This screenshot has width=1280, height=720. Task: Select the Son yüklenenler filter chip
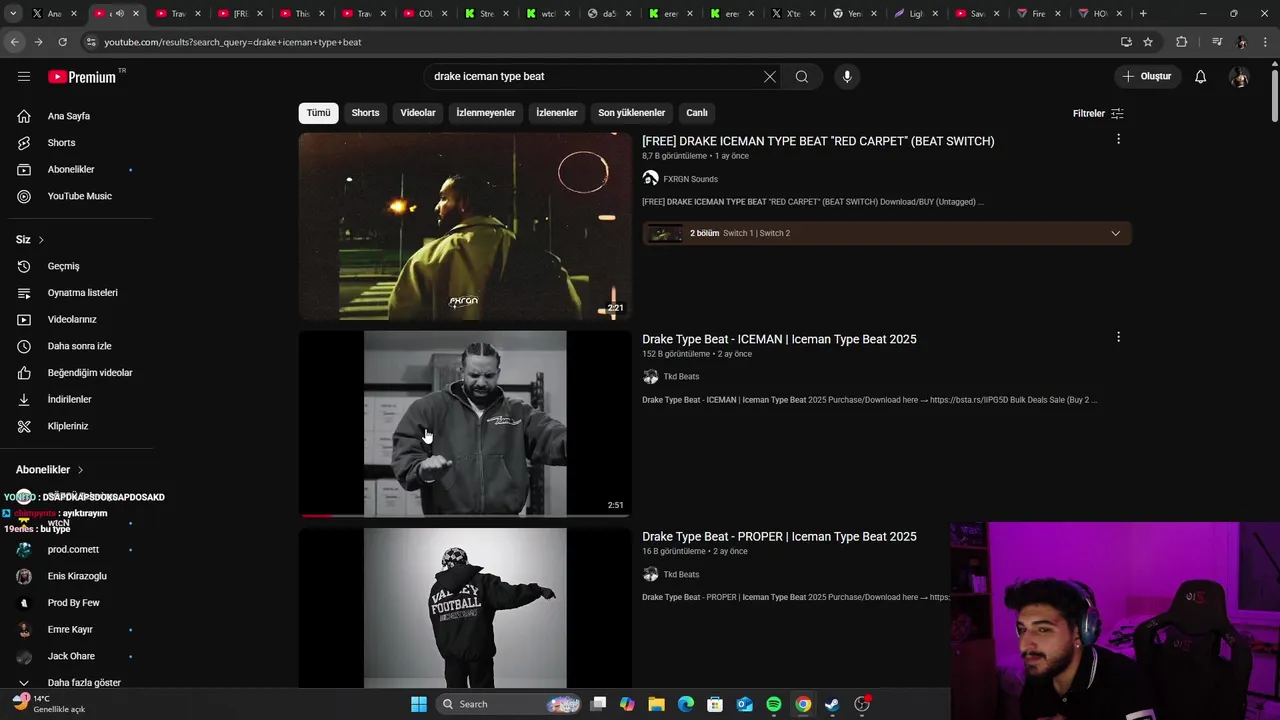click(631, 113)
